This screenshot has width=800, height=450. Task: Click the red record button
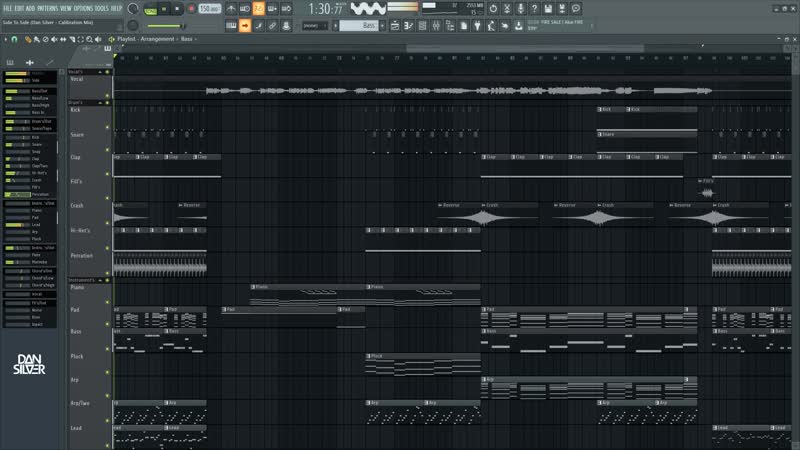(x=191, y=9)
